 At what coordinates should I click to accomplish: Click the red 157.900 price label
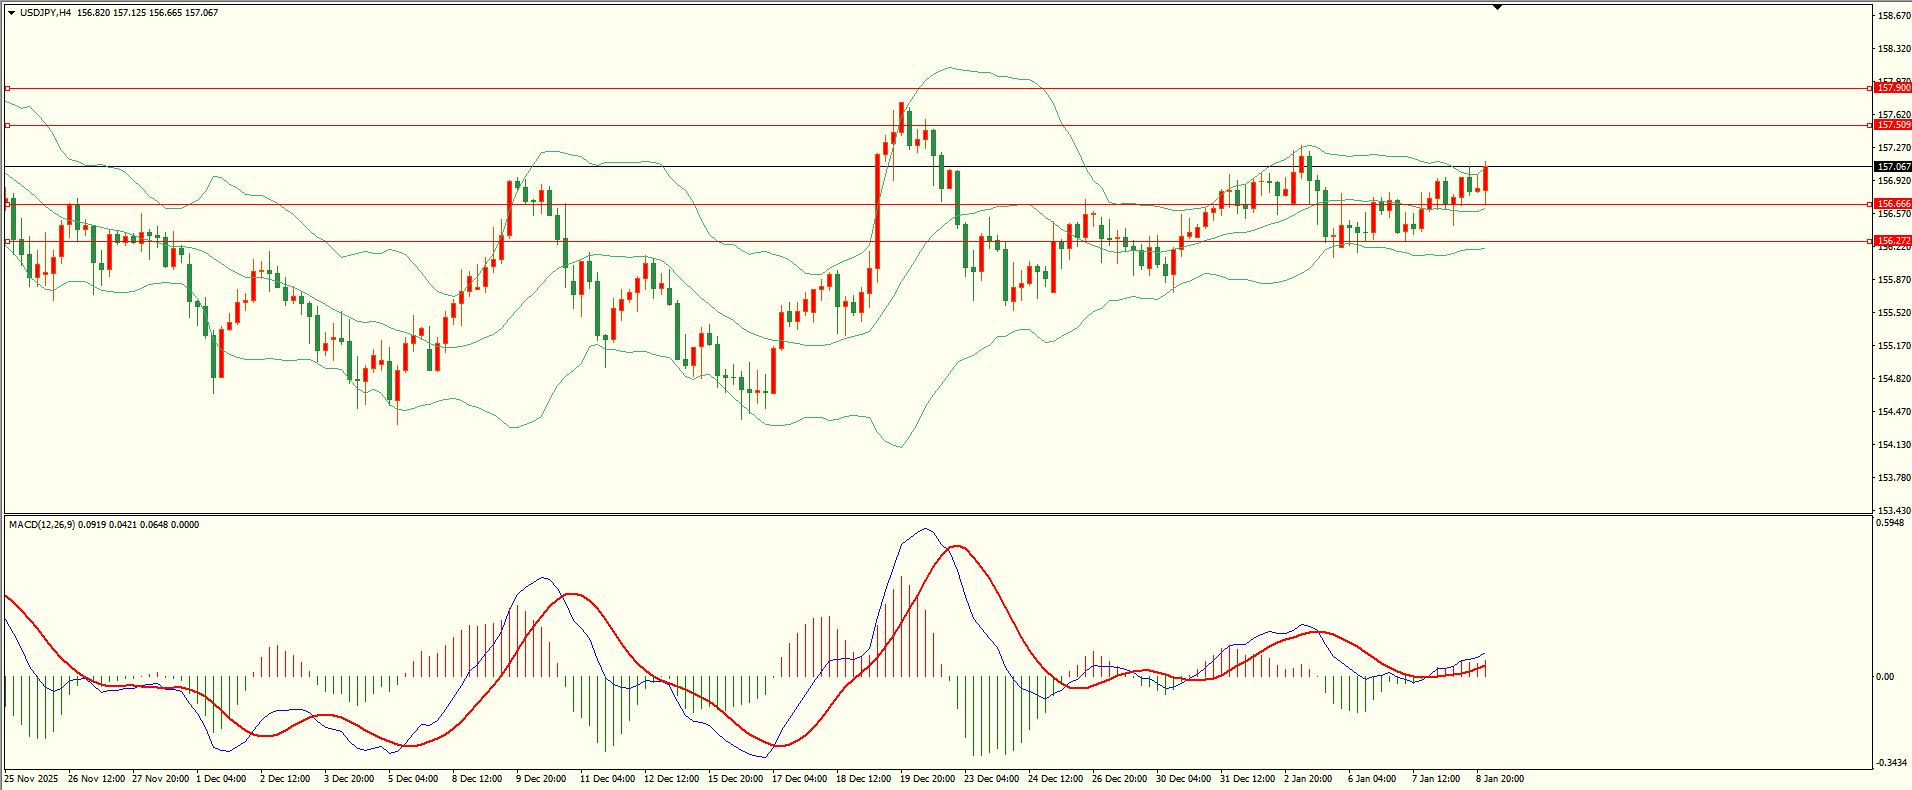pyautogui.click(x=1893, y=88)
